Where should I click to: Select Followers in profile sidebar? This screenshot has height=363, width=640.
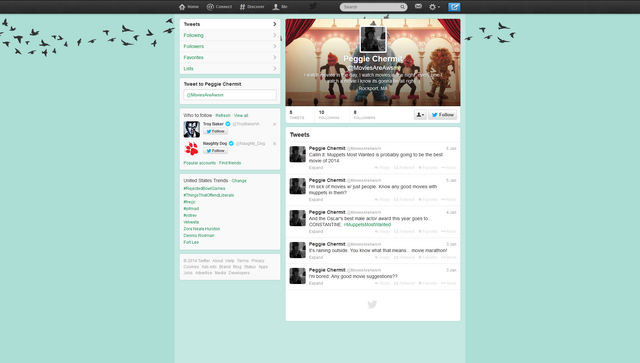coord(230,47)
